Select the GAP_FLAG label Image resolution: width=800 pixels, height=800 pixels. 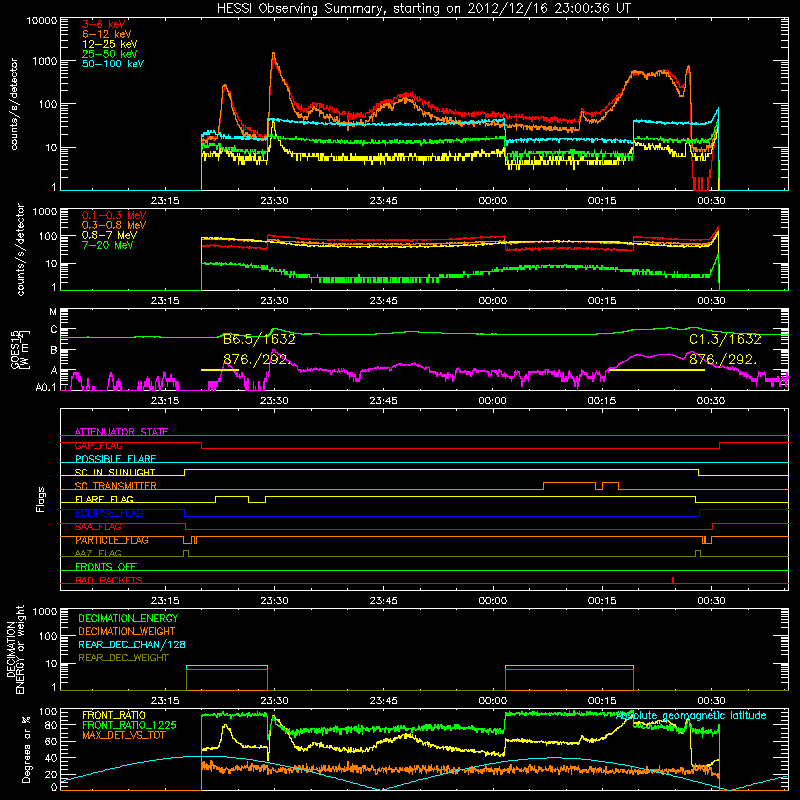coord(98,445)
